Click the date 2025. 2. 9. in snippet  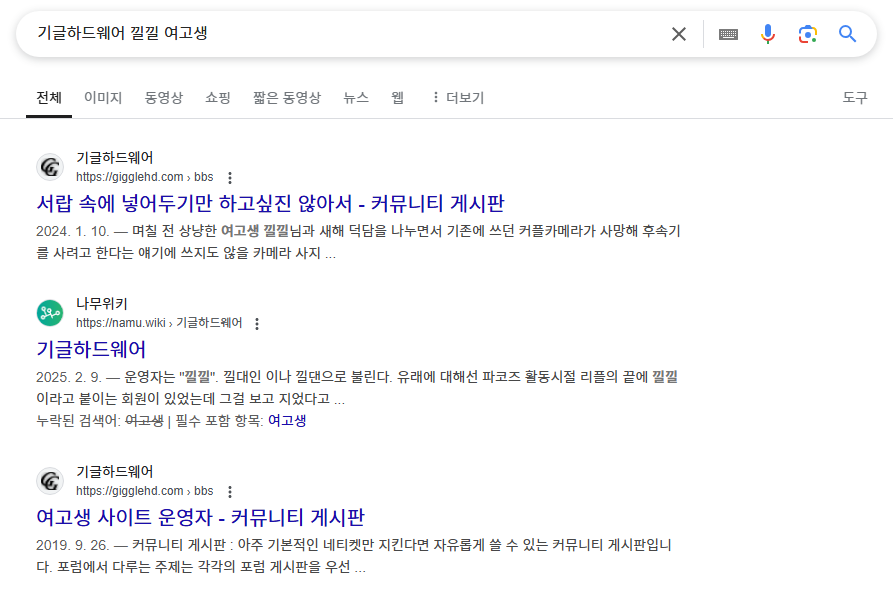(69, 378)
